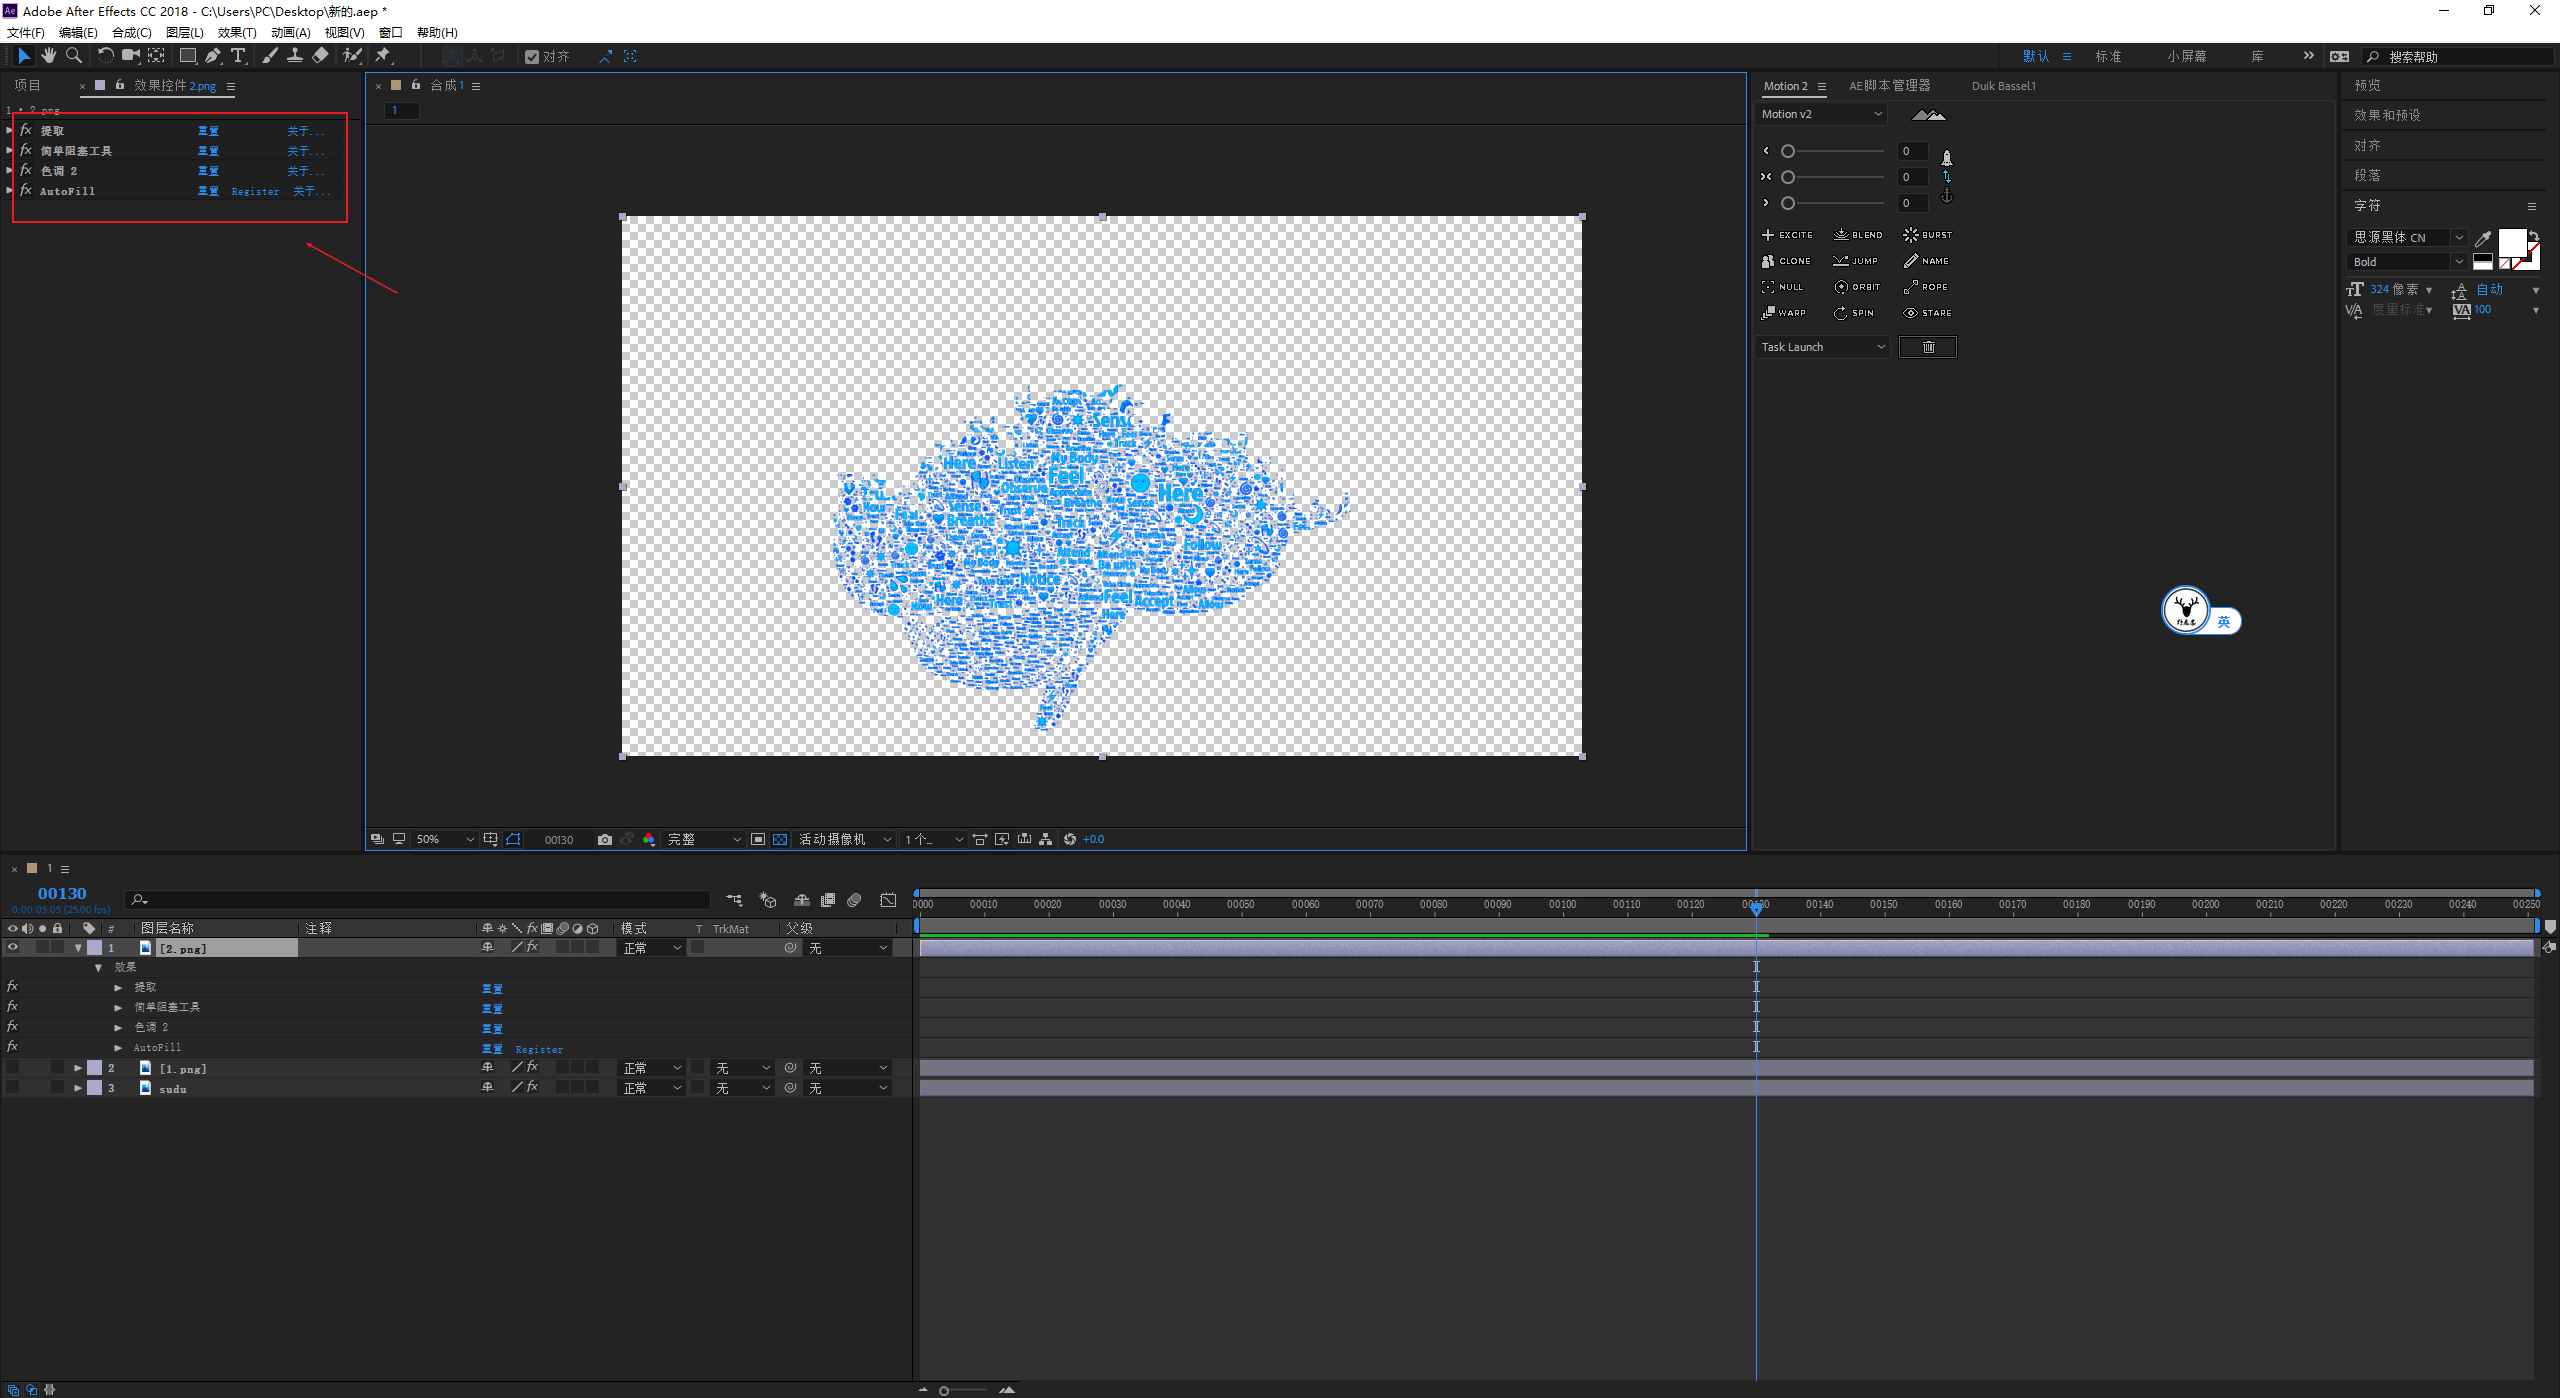This screenshot has height=1398, width=2560.
Task: Show the 1.png layer visibility
Action: tap(13, 1068)
